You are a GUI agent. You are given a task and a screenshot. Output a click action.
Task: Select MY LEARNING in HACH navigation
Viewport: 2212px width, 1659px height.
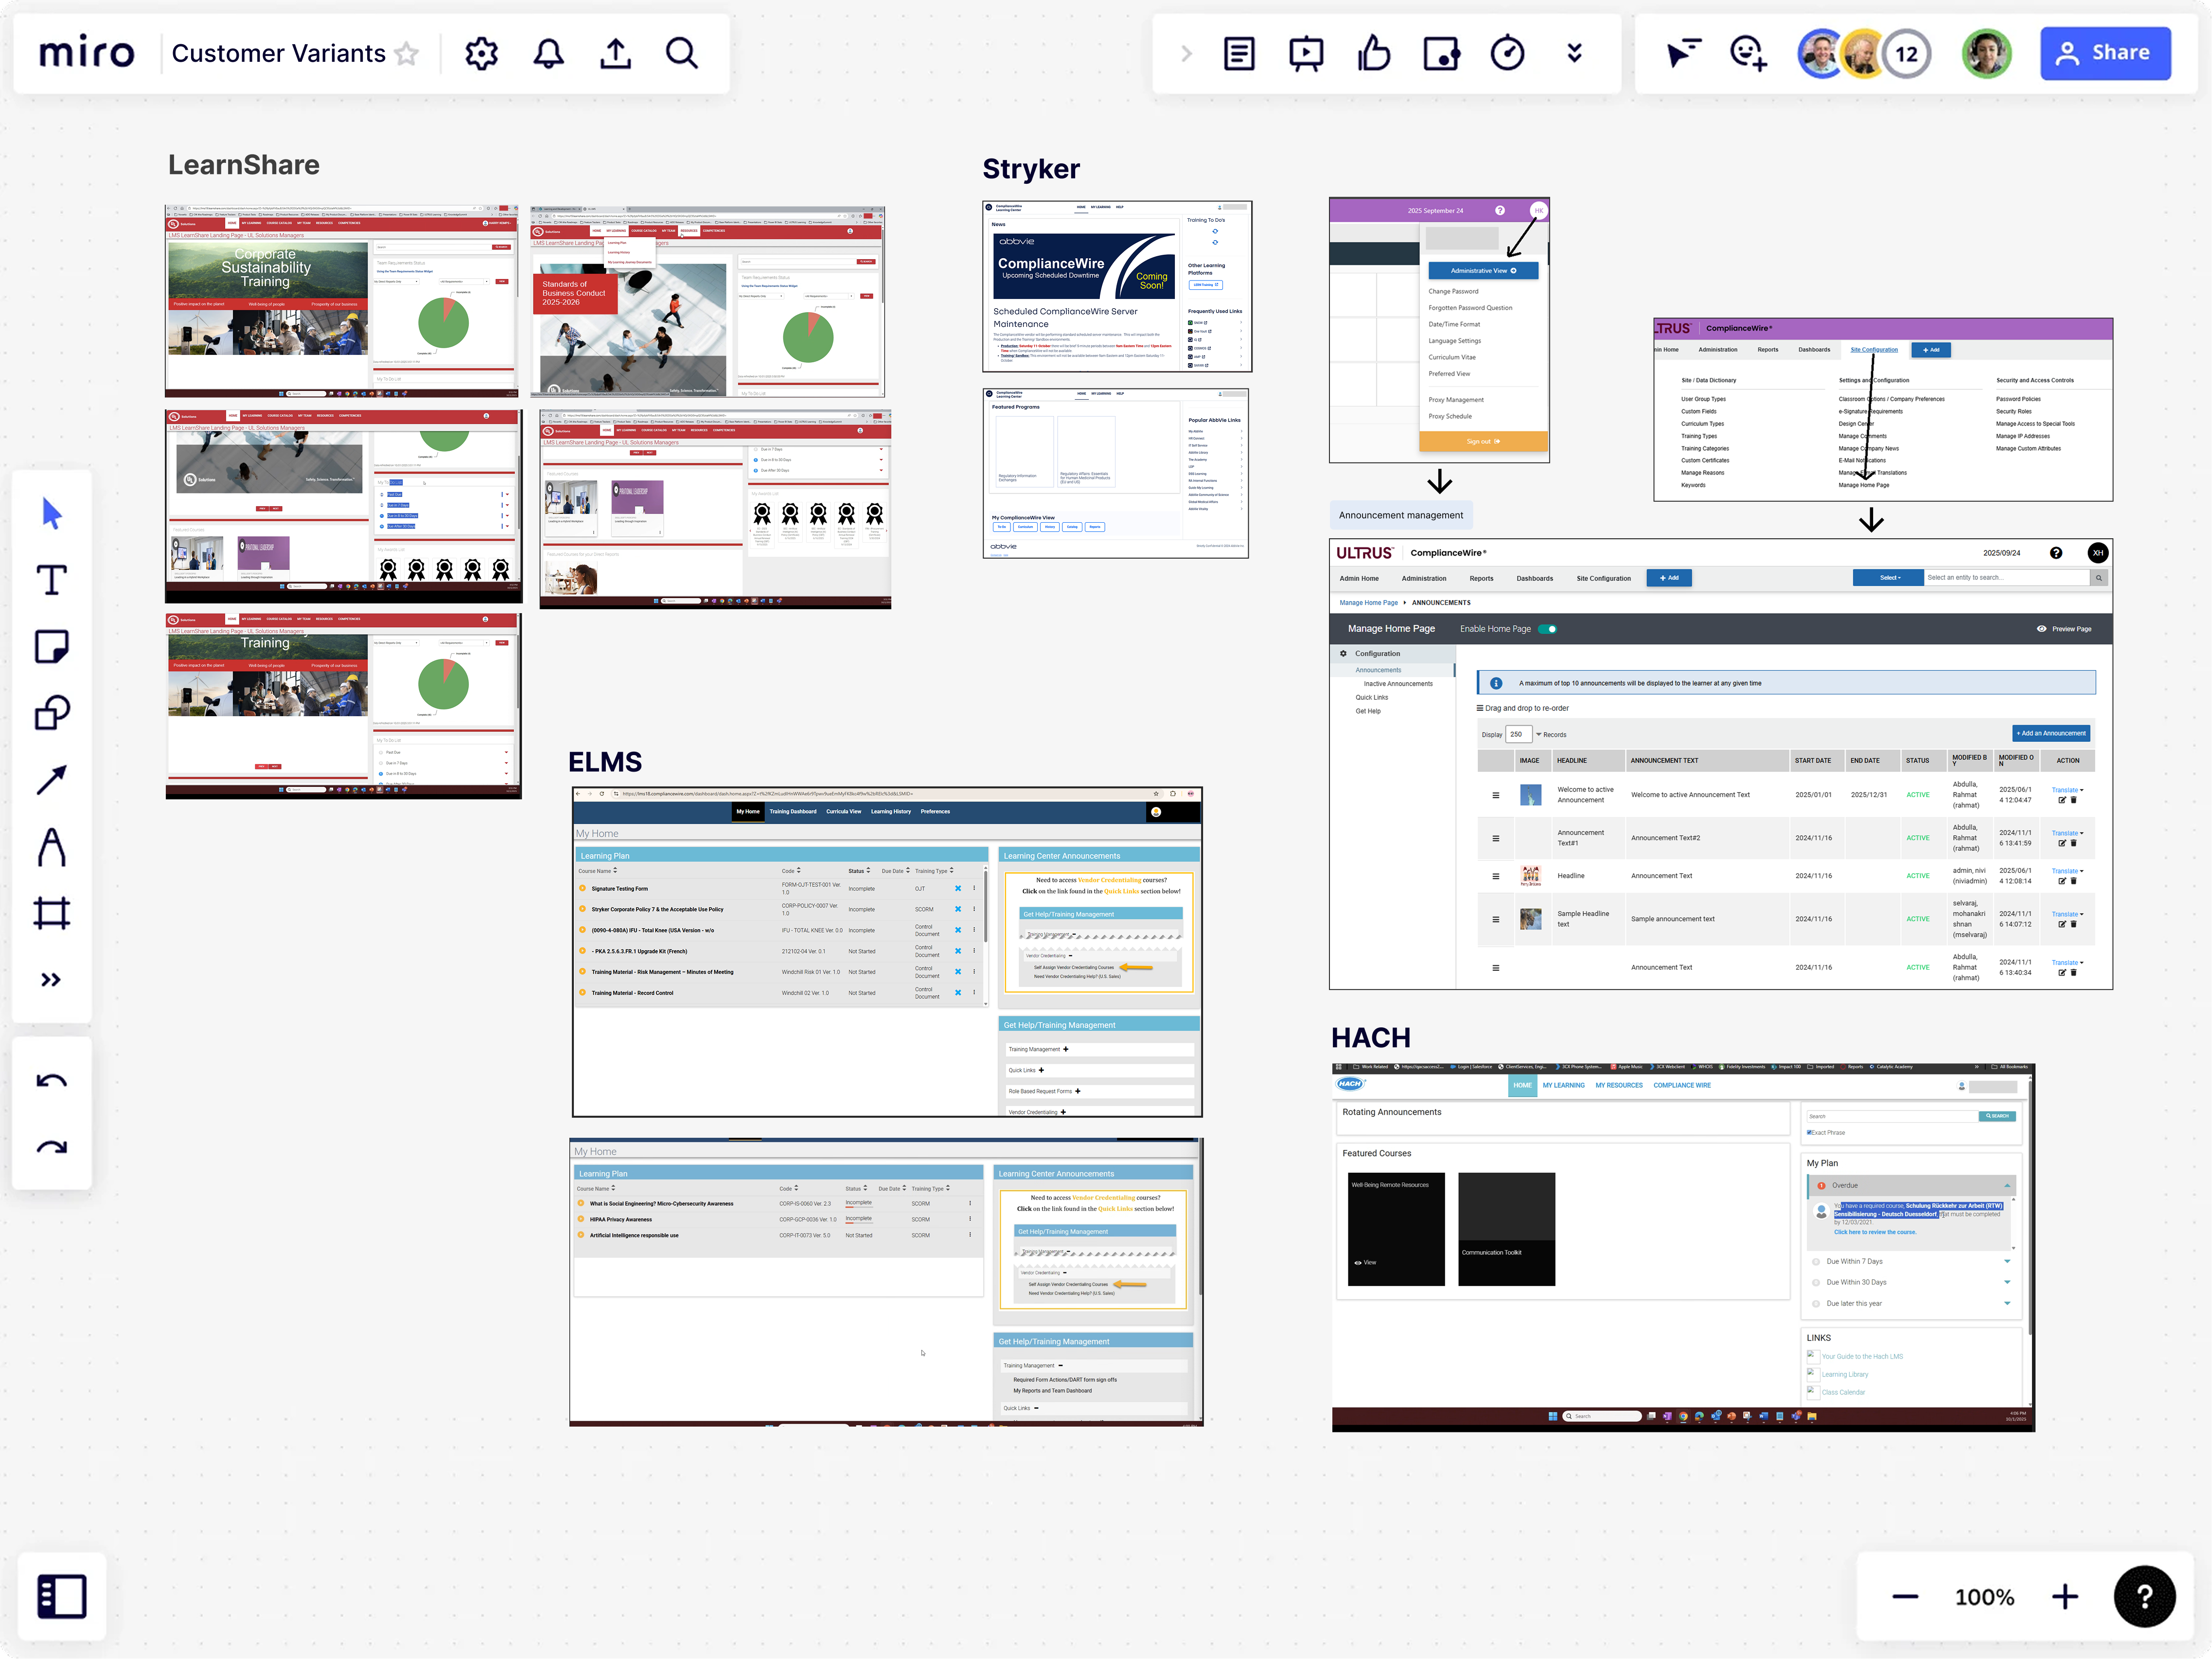point(1563,1085)
